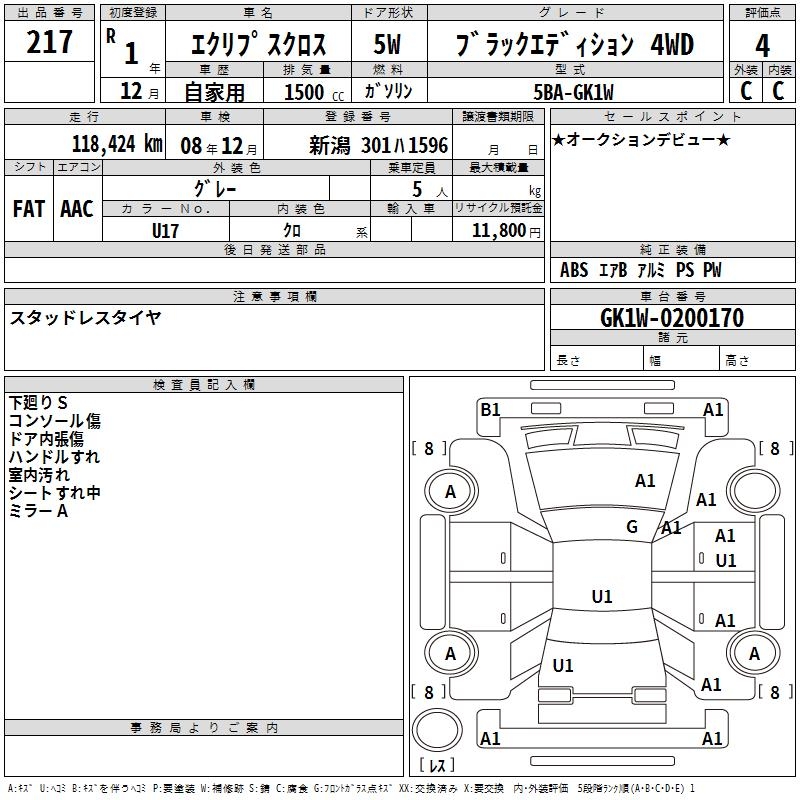Select the mileage value 118,424 km

point(117,144)
